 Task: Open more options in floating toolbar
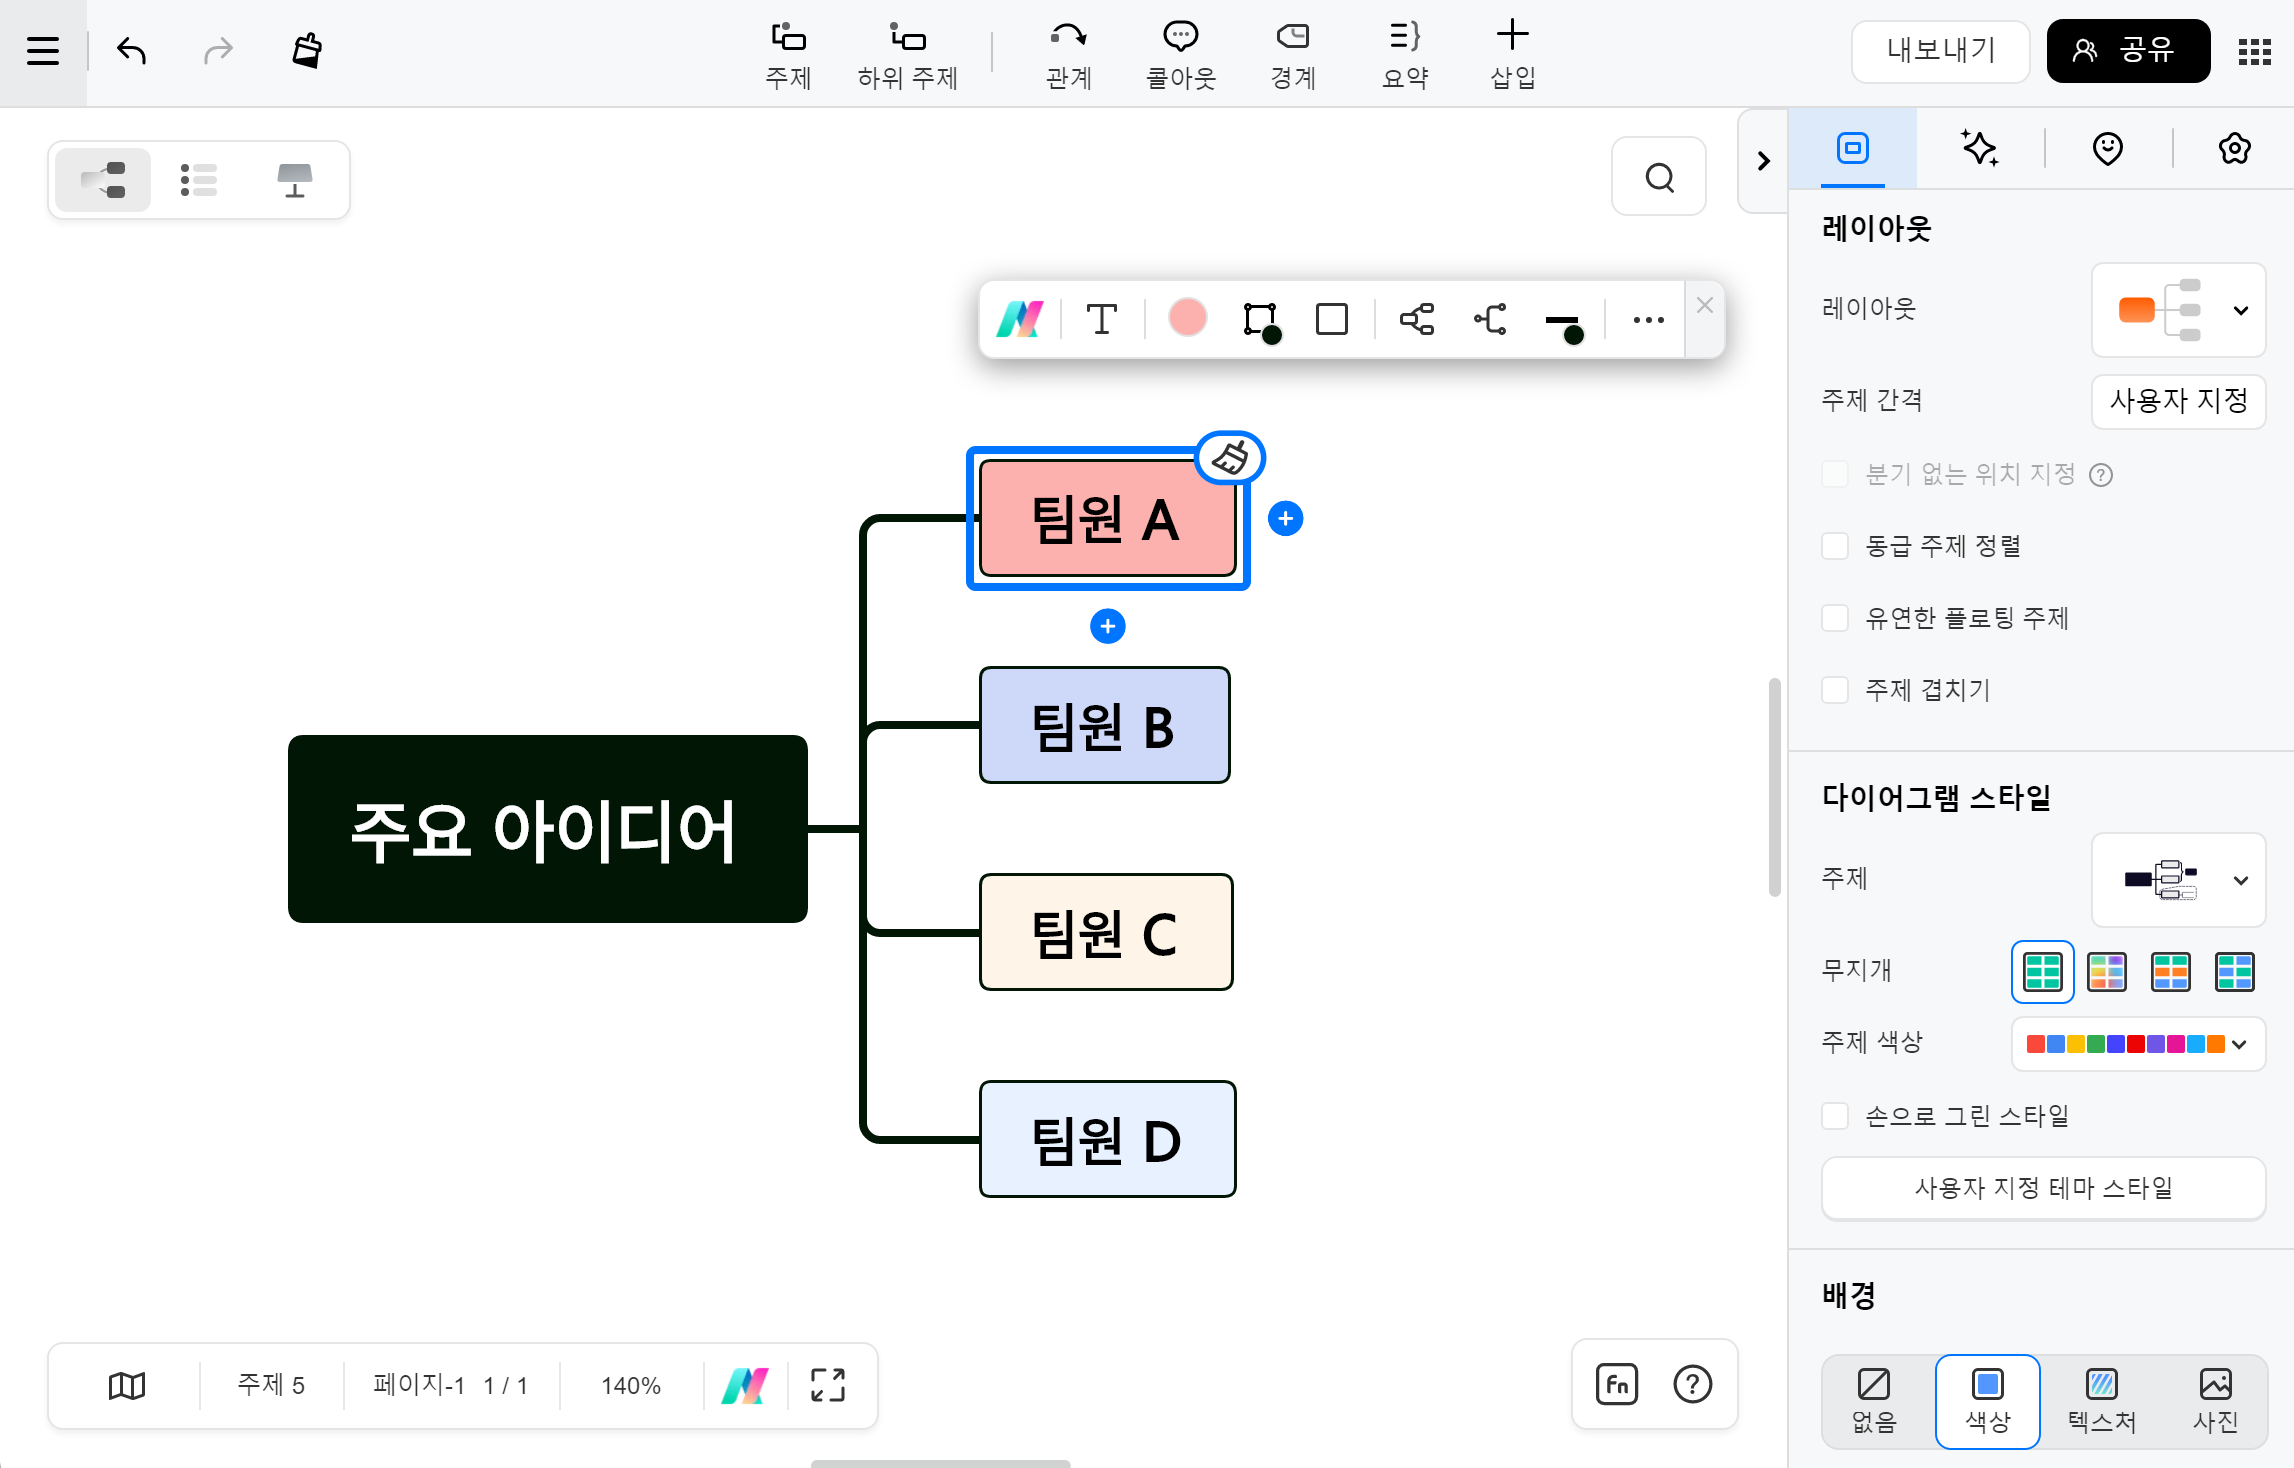[1648, 320]
